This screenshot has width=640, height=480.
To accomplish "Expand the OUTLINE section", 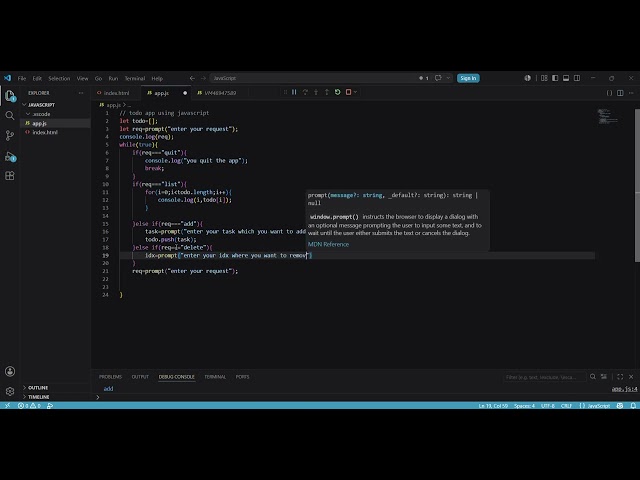I will coord(38,387).
